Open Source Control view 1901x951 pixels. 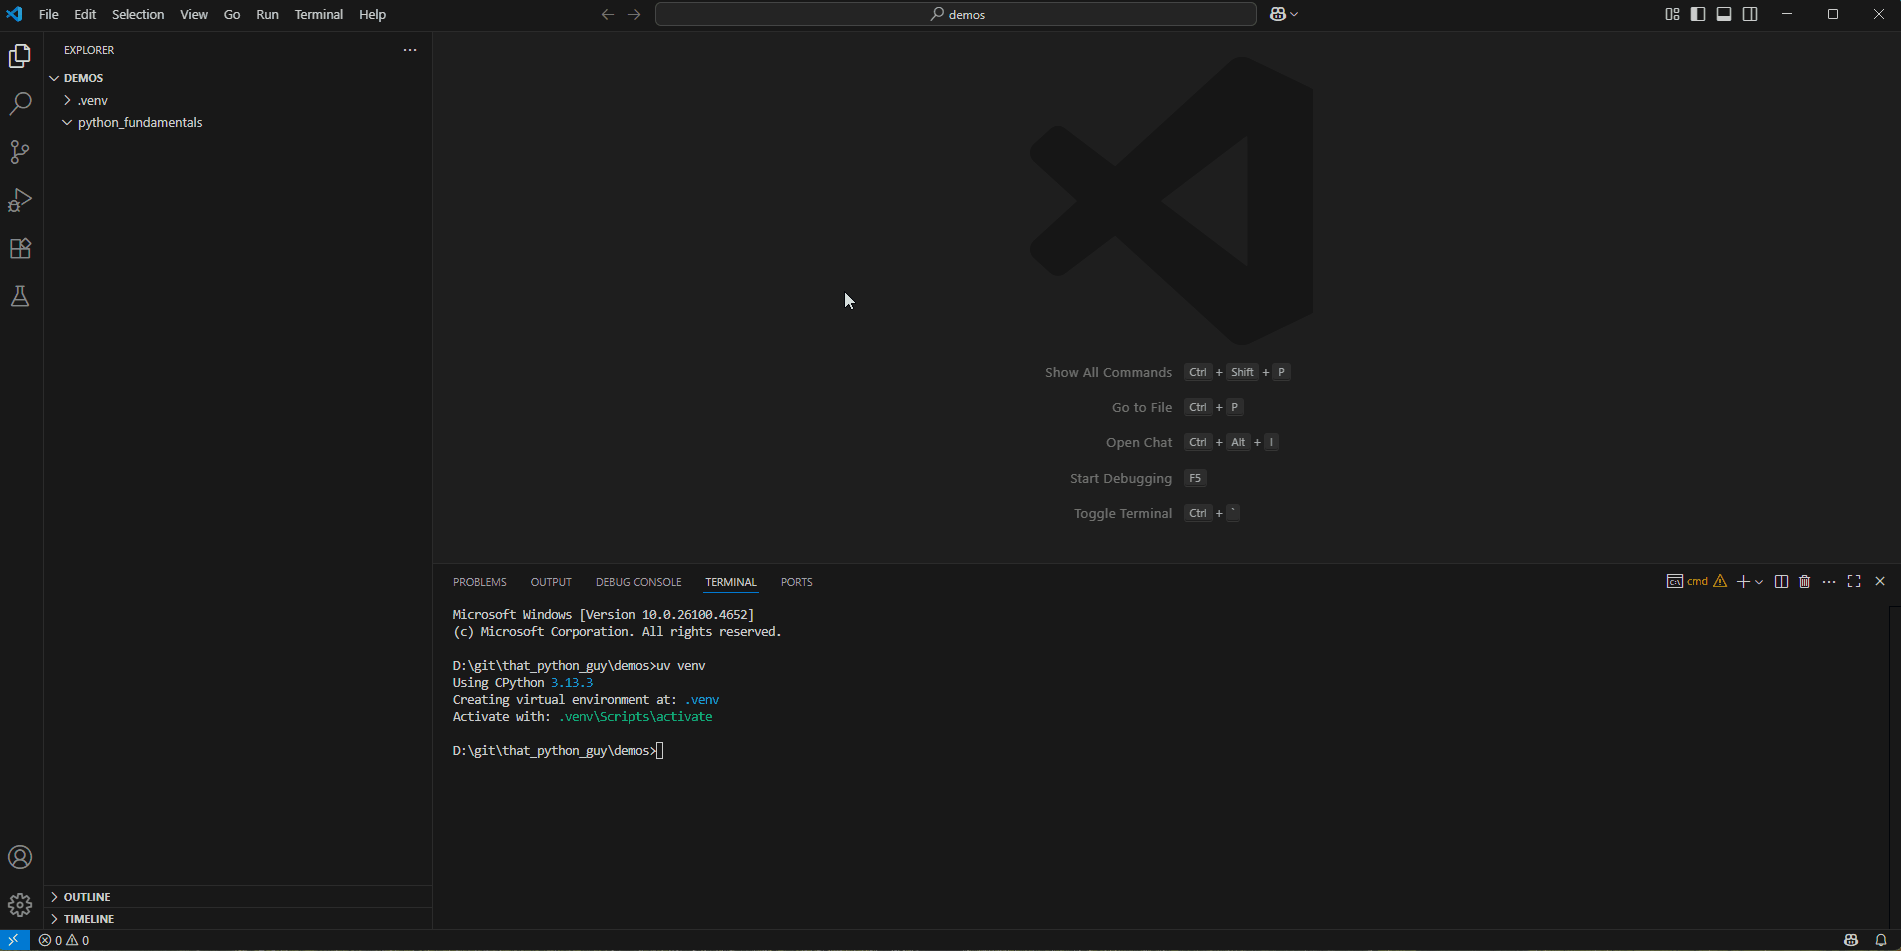pyautogui.click(x=20, y=151)
